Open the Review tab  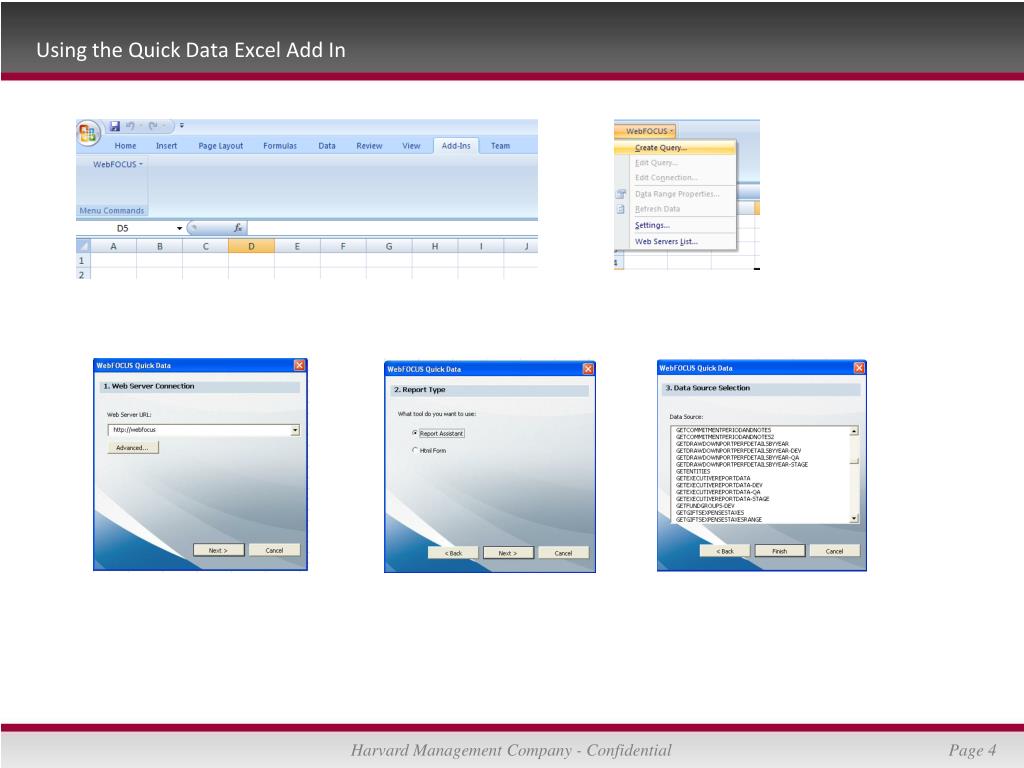pos(369,146)
